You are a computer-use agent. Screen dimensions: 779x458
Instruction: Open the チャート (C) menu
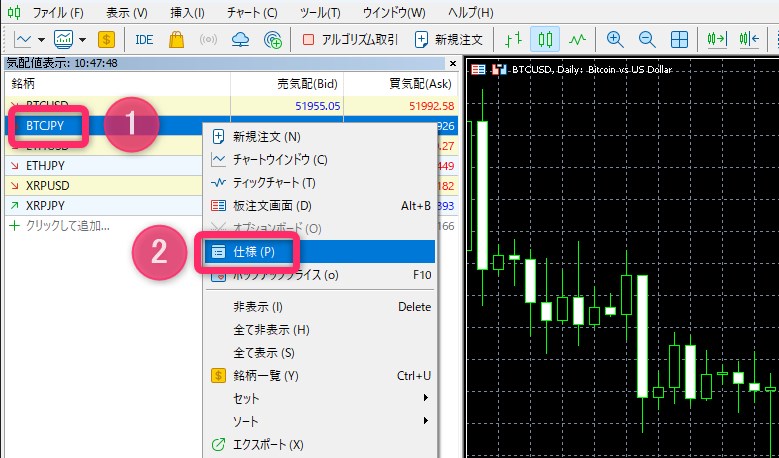[252, 13]
